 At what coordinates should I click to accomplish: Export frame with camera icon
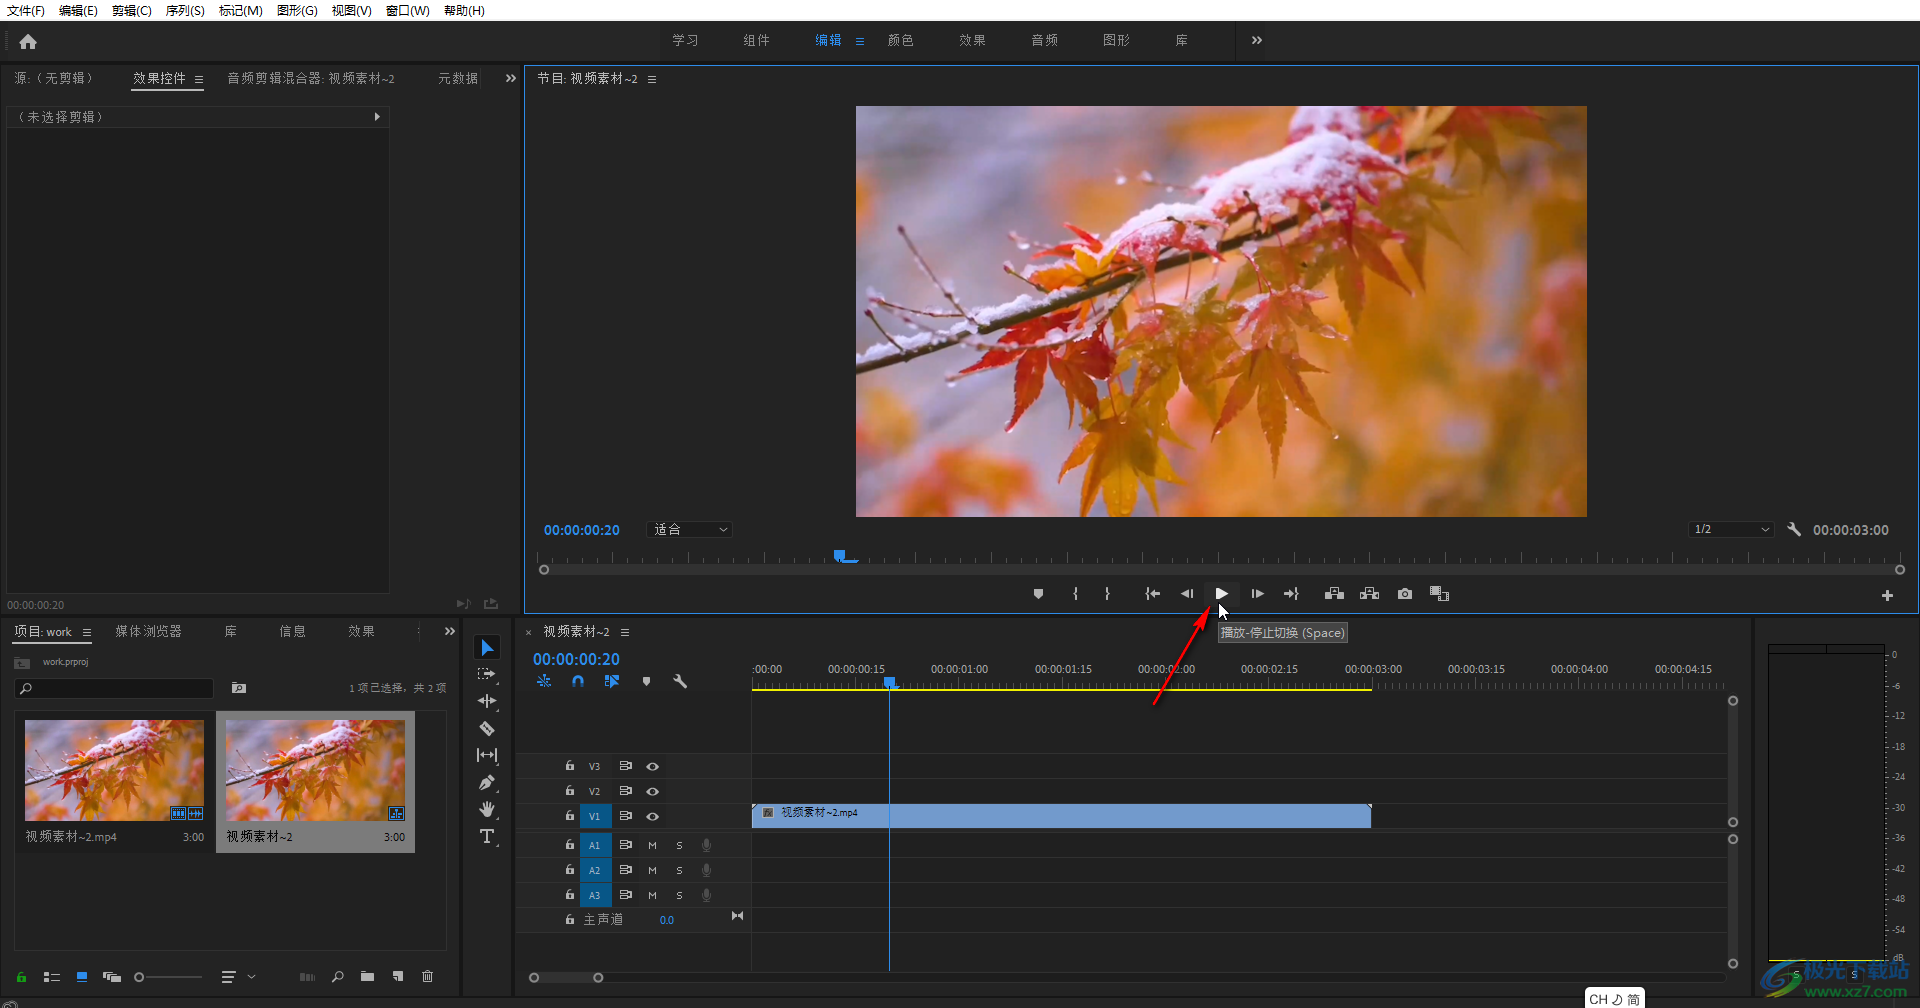tap(1405, 594)
